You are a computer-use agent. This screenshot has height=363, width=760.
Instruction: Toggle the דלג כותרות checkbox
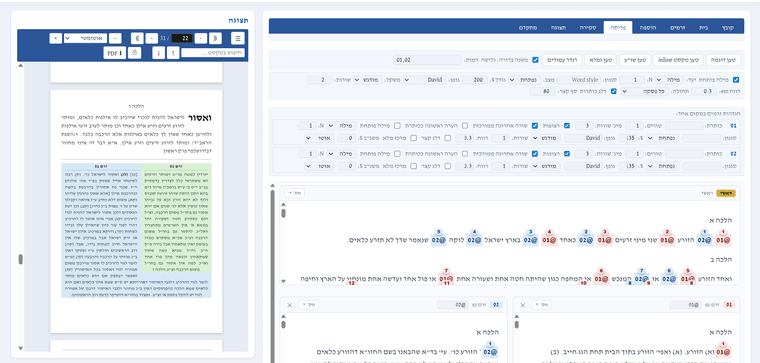click(614, 91)
